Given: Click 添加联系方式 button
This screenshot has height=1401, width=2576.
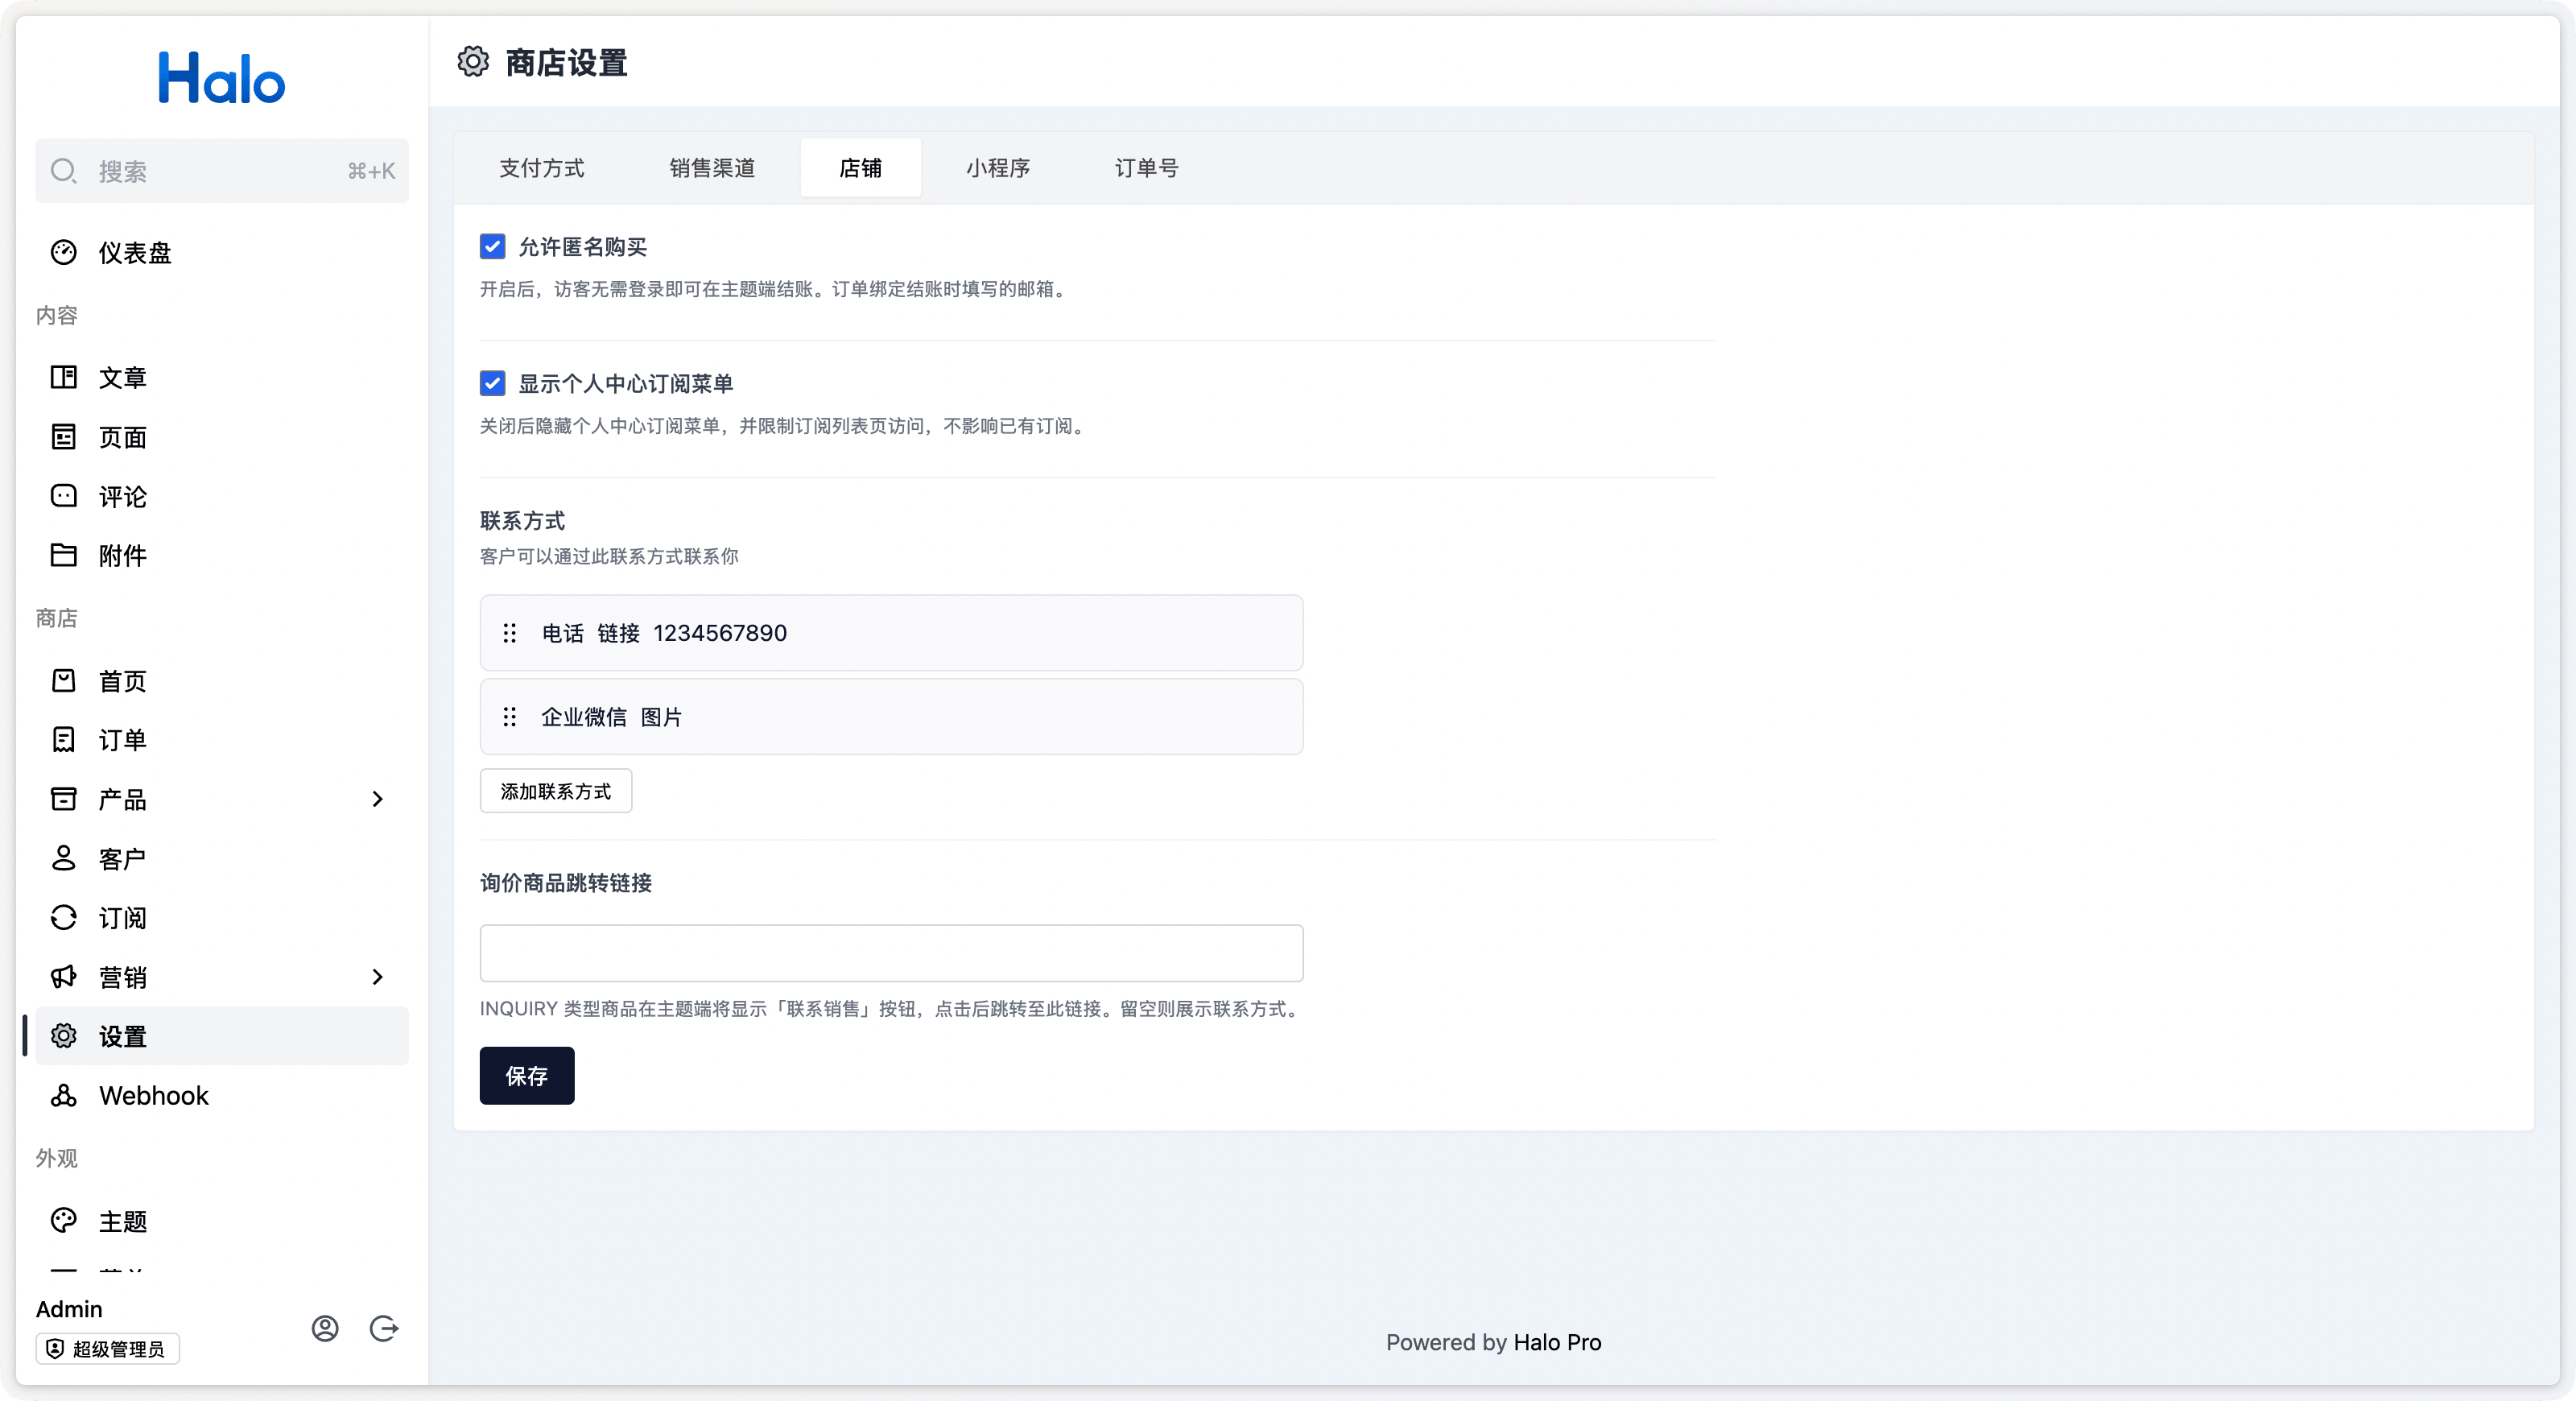Looking at the screenshot, I should [556, 791].
